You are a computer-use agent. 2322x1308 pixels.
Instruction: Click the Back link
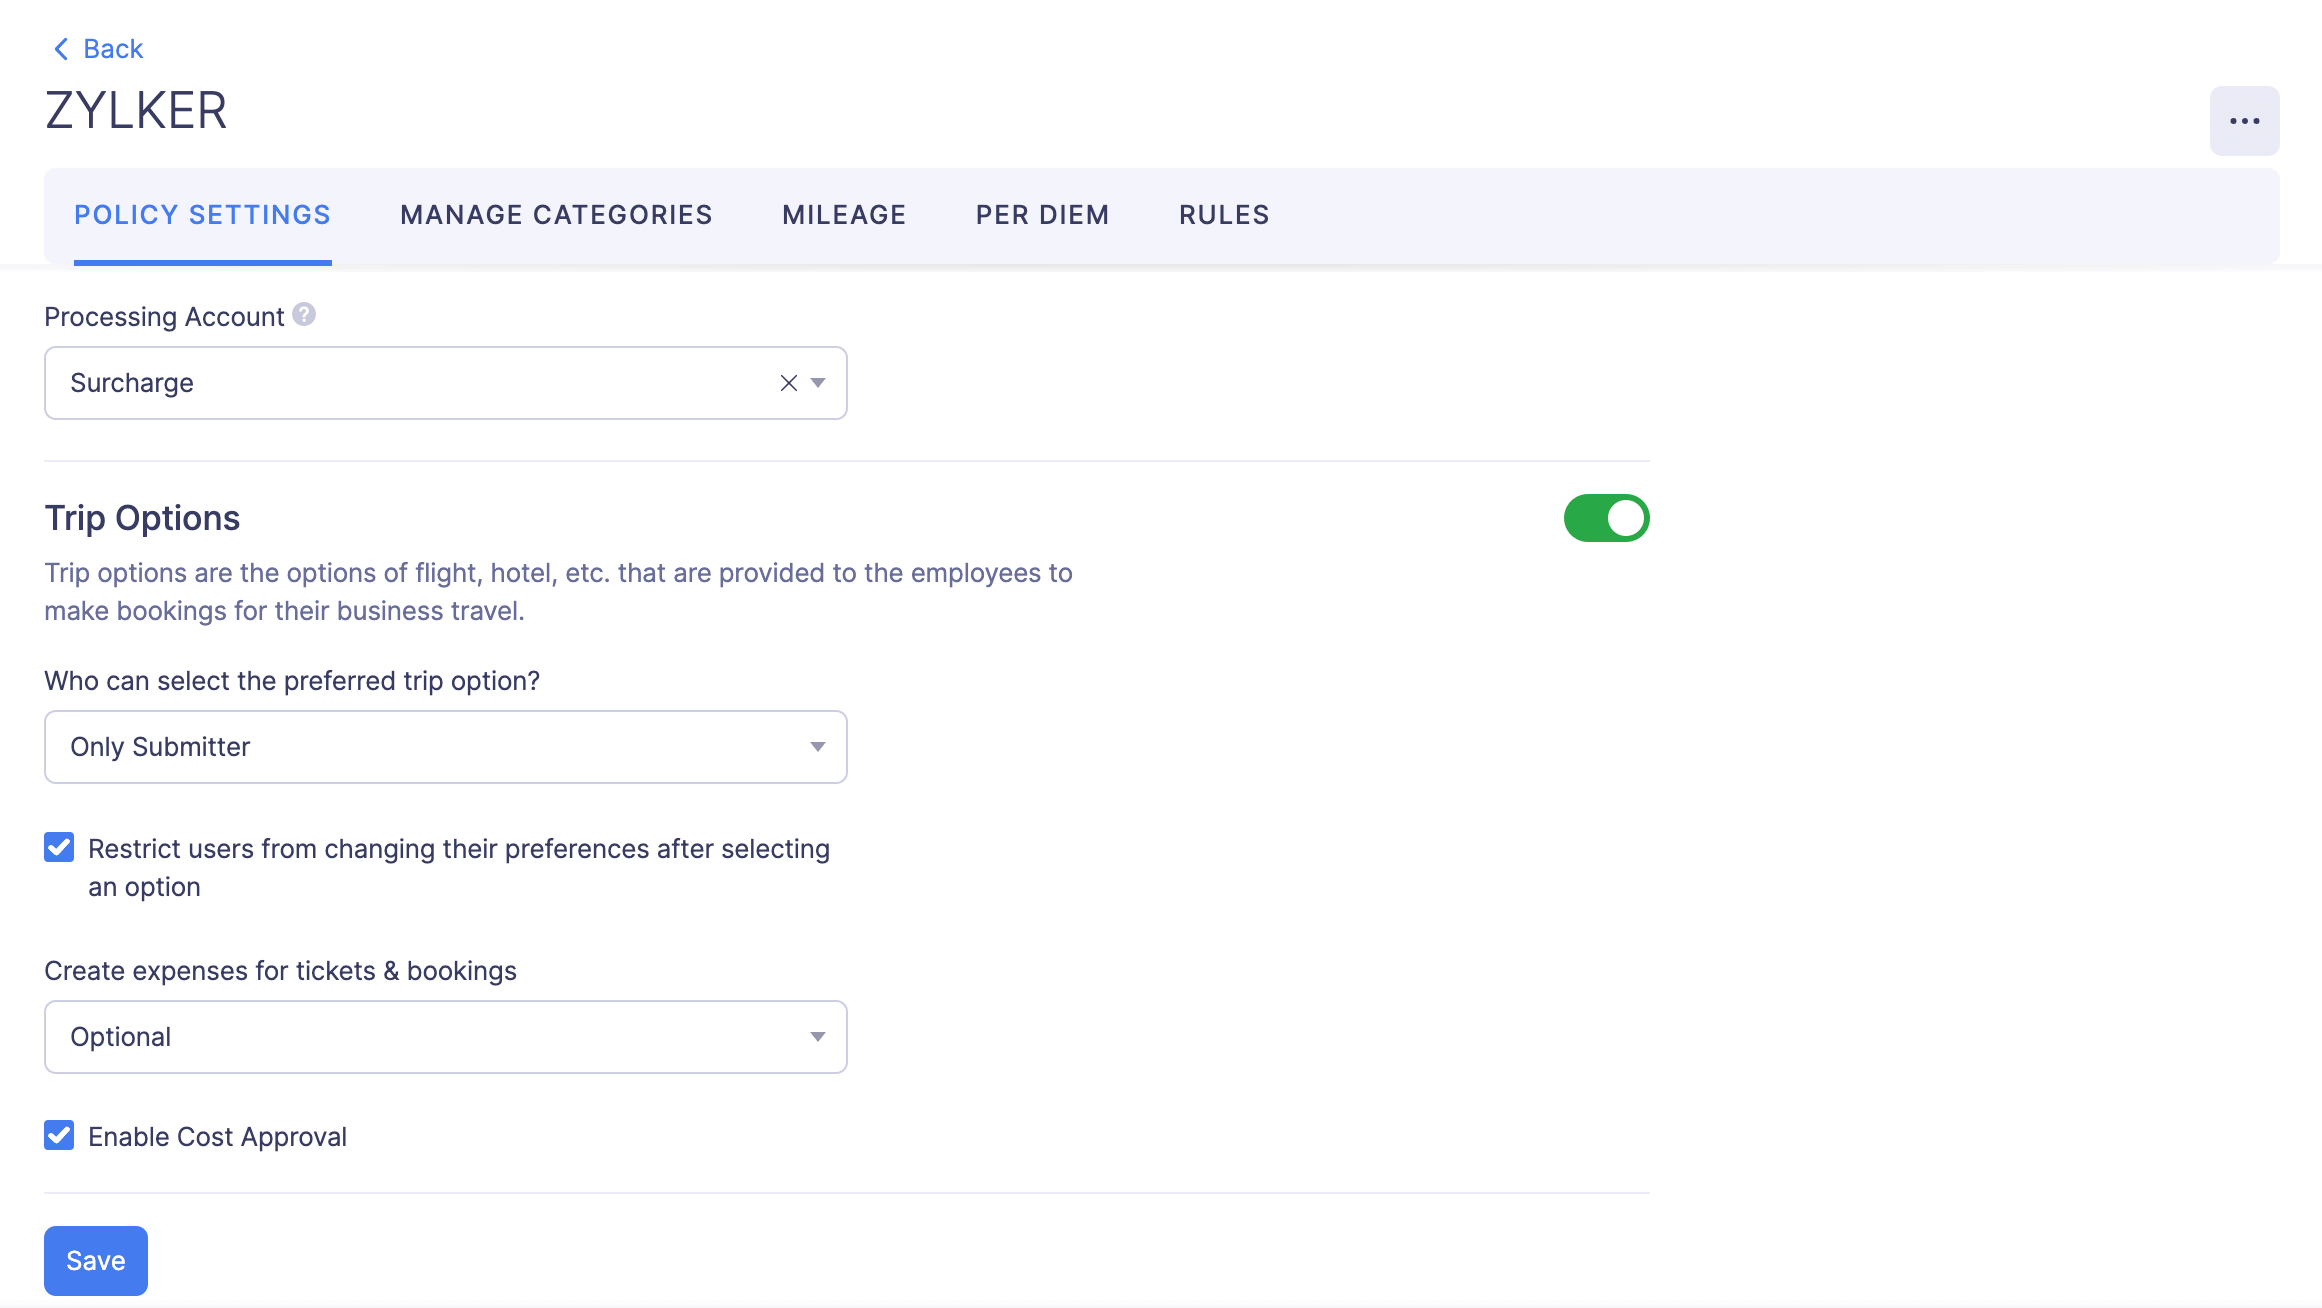[x=112, y=48]
